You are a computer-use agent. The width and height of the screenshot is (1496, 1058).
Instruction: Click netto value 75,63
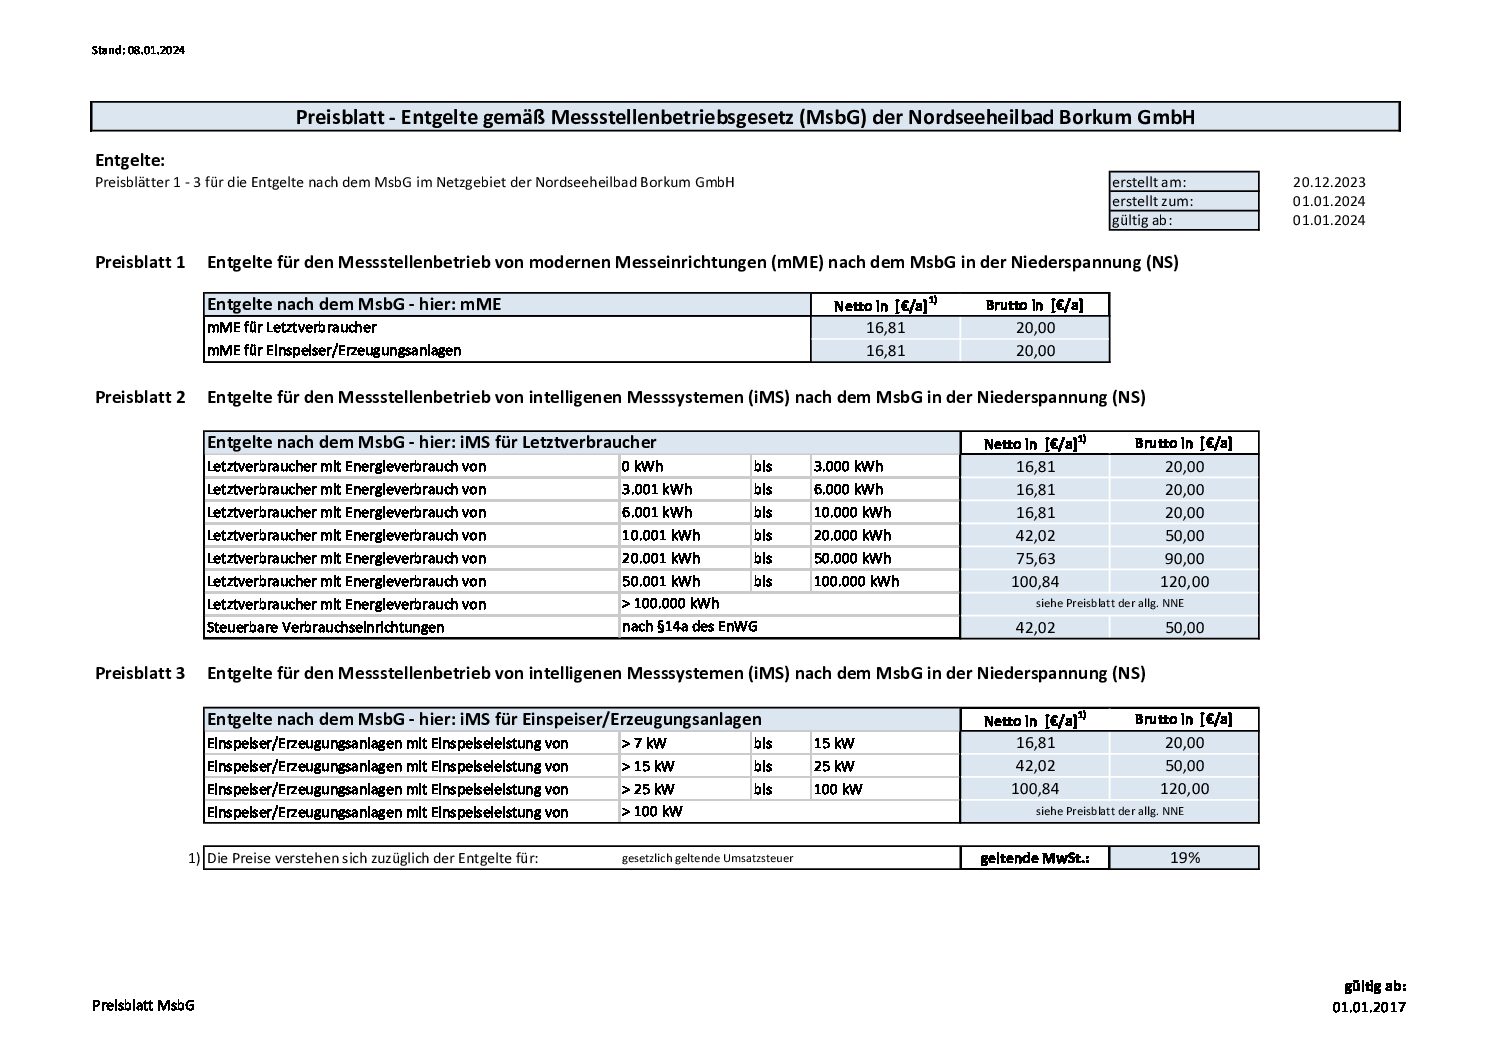pyautogui.click(x=1035, y=558)
